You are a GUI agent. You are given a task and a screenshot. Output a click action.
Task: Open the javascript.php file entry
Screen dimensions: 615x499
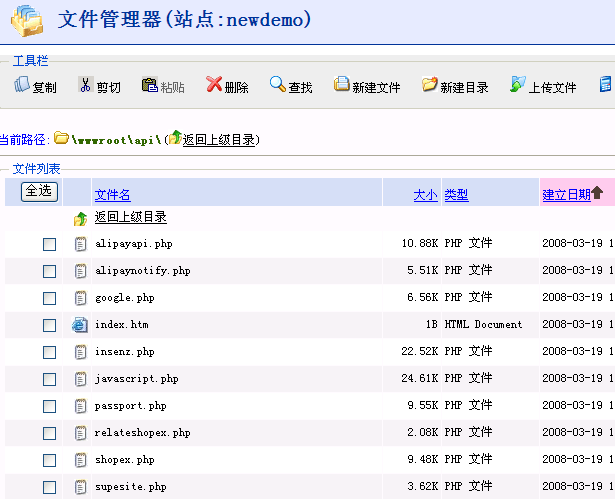(136, 379)
